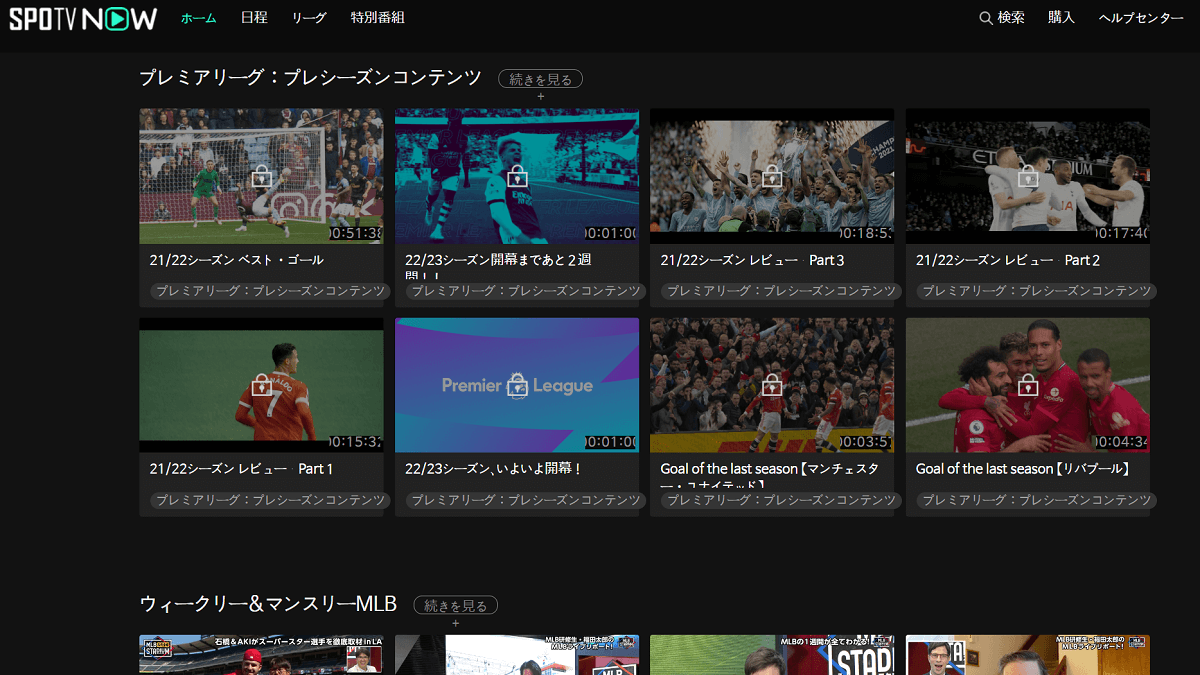Image resolution: width=1200 pixels, height=675 pixels.
Task: Open the 日程 schedule menu
Action: click(254, 18)
